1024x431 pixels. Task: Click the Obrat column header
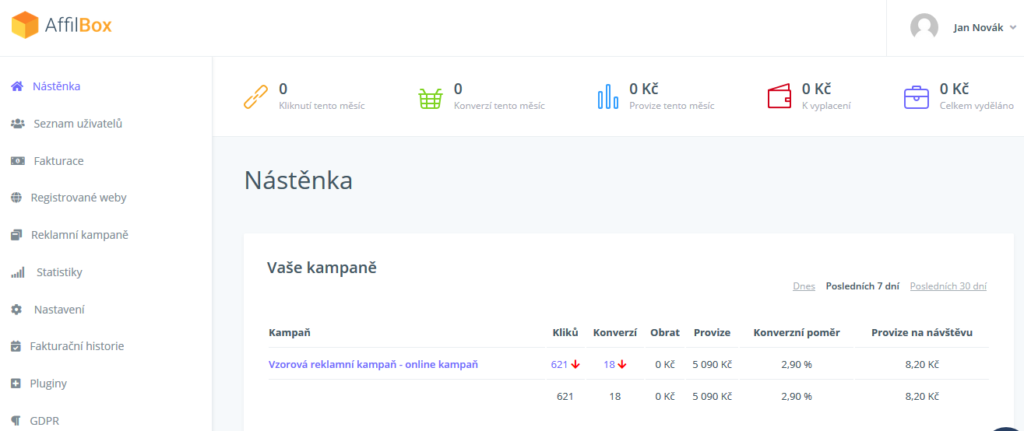pos(665,333)
